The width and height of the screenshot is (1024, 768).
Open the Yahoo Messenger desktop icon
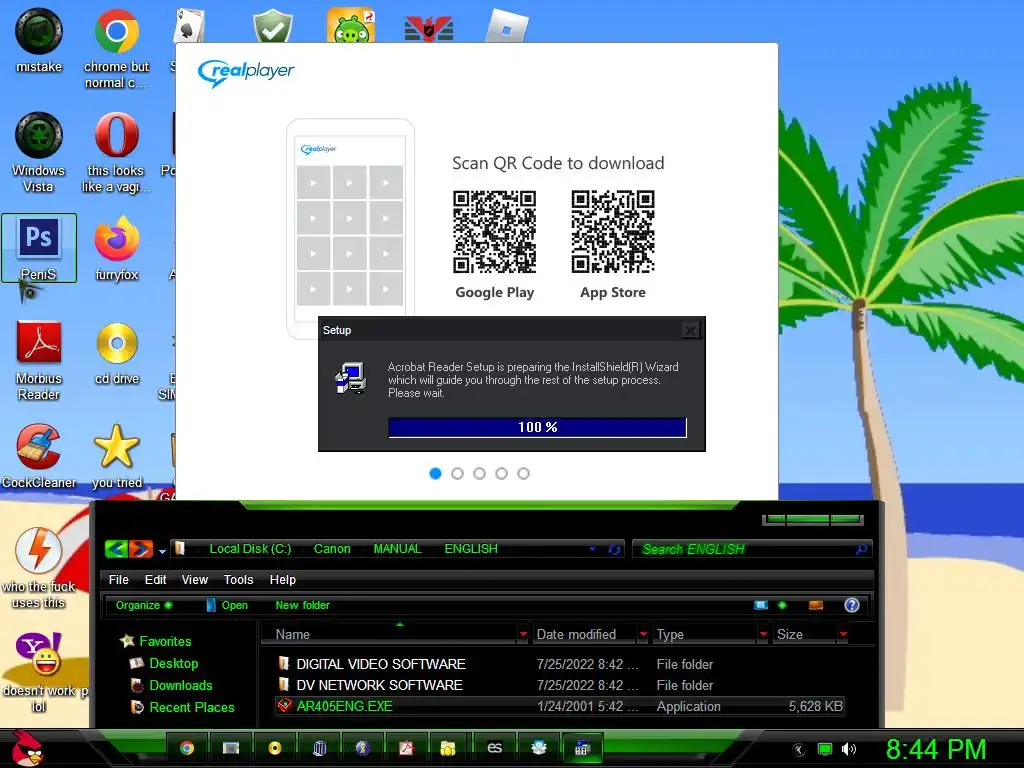click(x=39, y=654)
